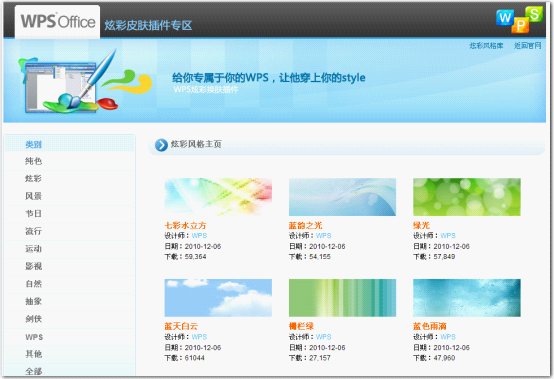Select the 自然 category
554x379 pixels.
(x=34, y=284)
